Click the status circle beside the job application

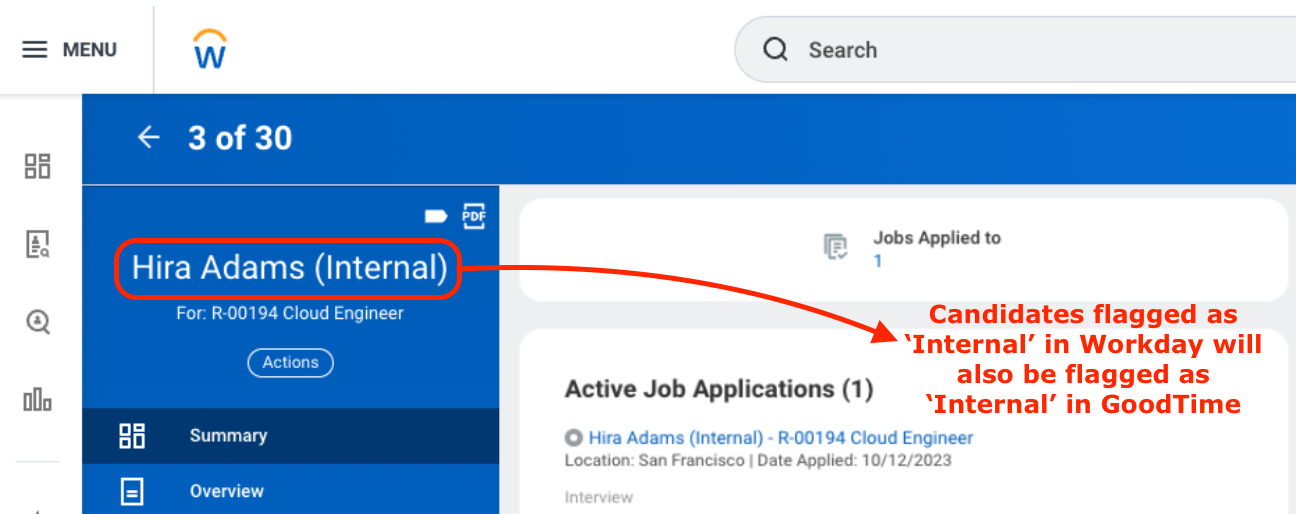(573, 438)
